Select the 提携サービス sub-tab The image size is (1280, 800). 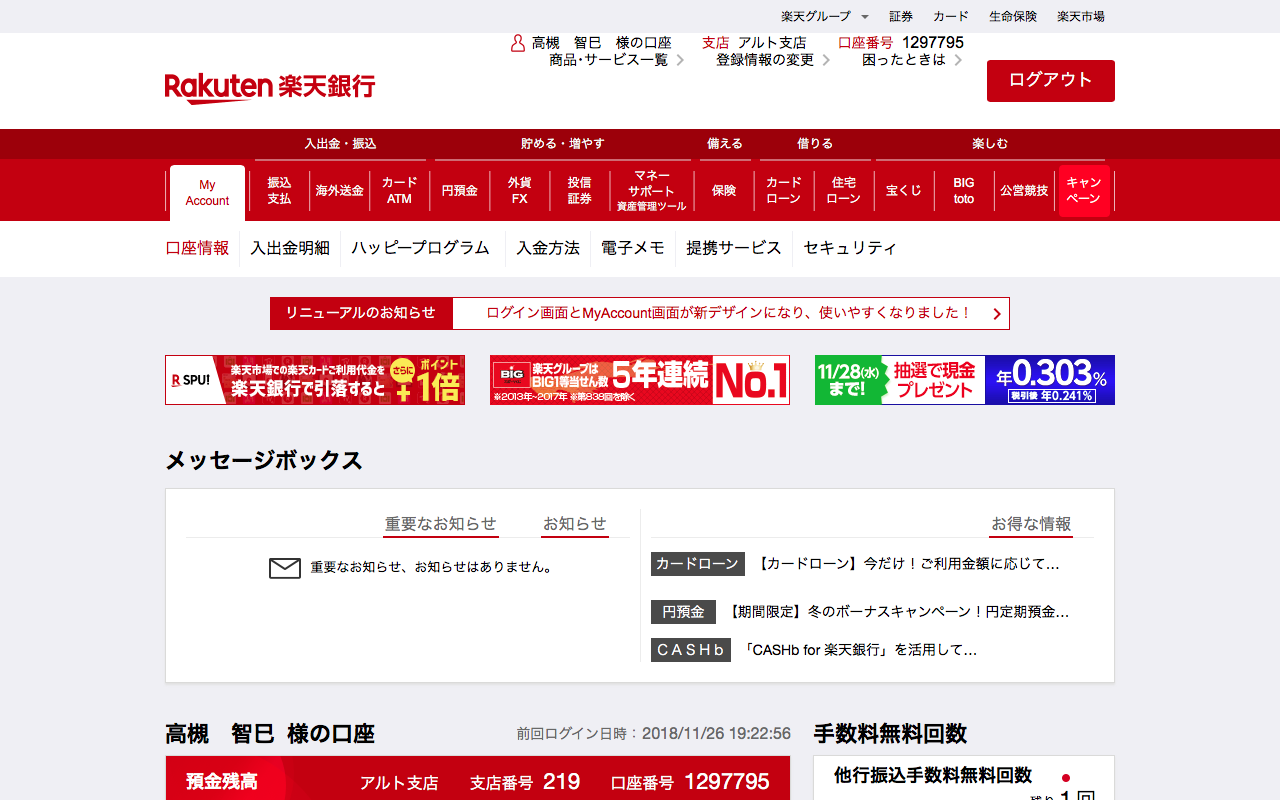[x=734, y=248]
